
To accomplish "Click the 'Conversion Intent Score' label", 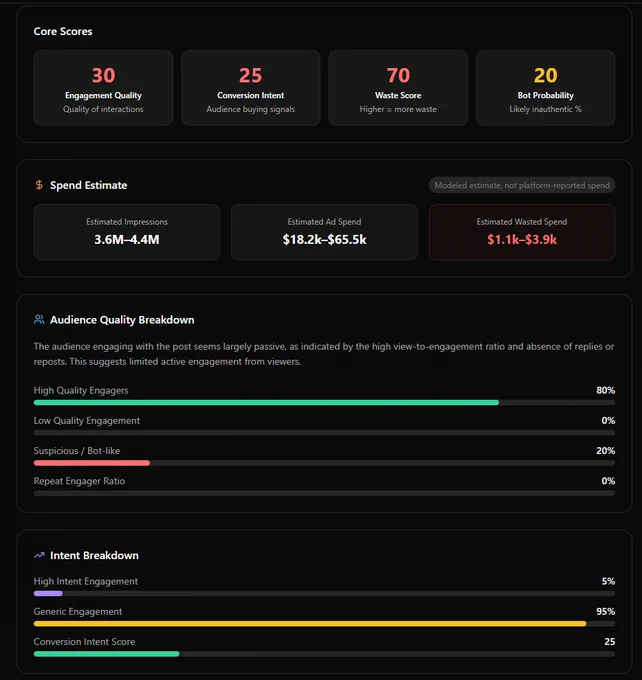I will click(x=85, y=641).
